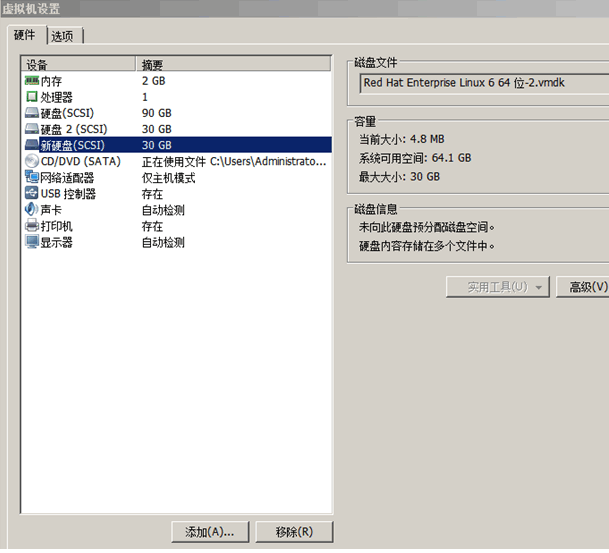This screenshot has height=553, width=609.
Task: Click the 高级(V) button
Action: [583, 287]
